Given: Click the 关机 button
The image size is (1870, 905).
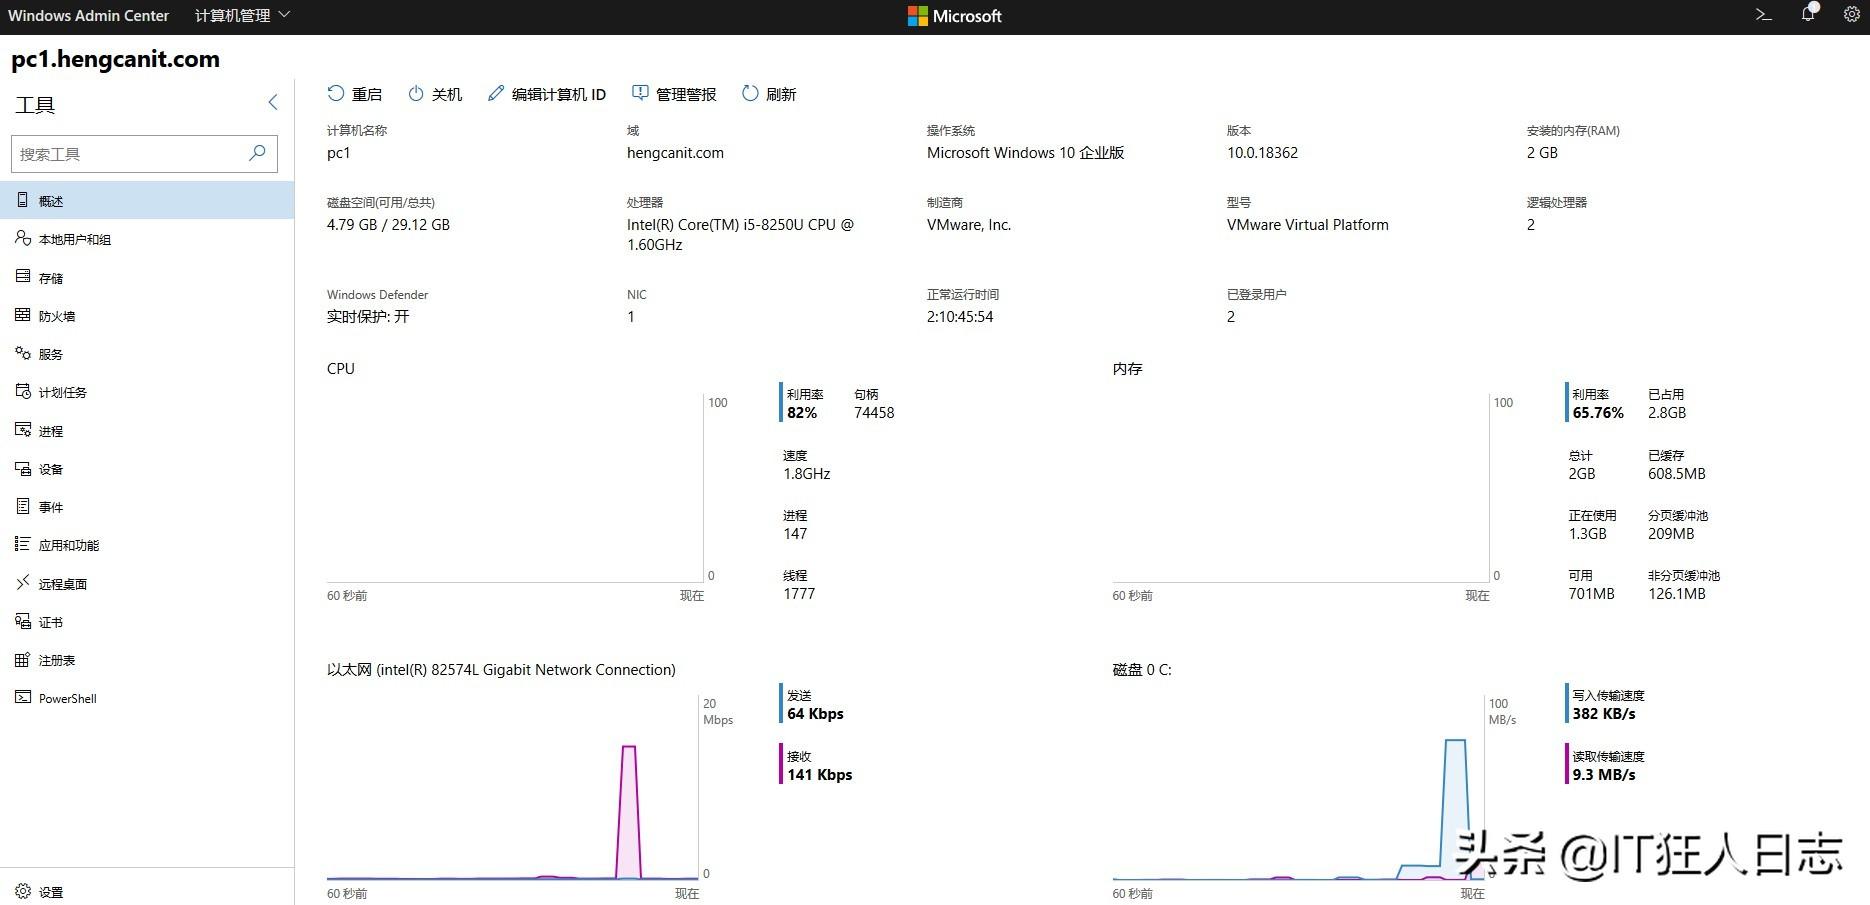Looking at the screenshot, I should (x=435, y=94).
